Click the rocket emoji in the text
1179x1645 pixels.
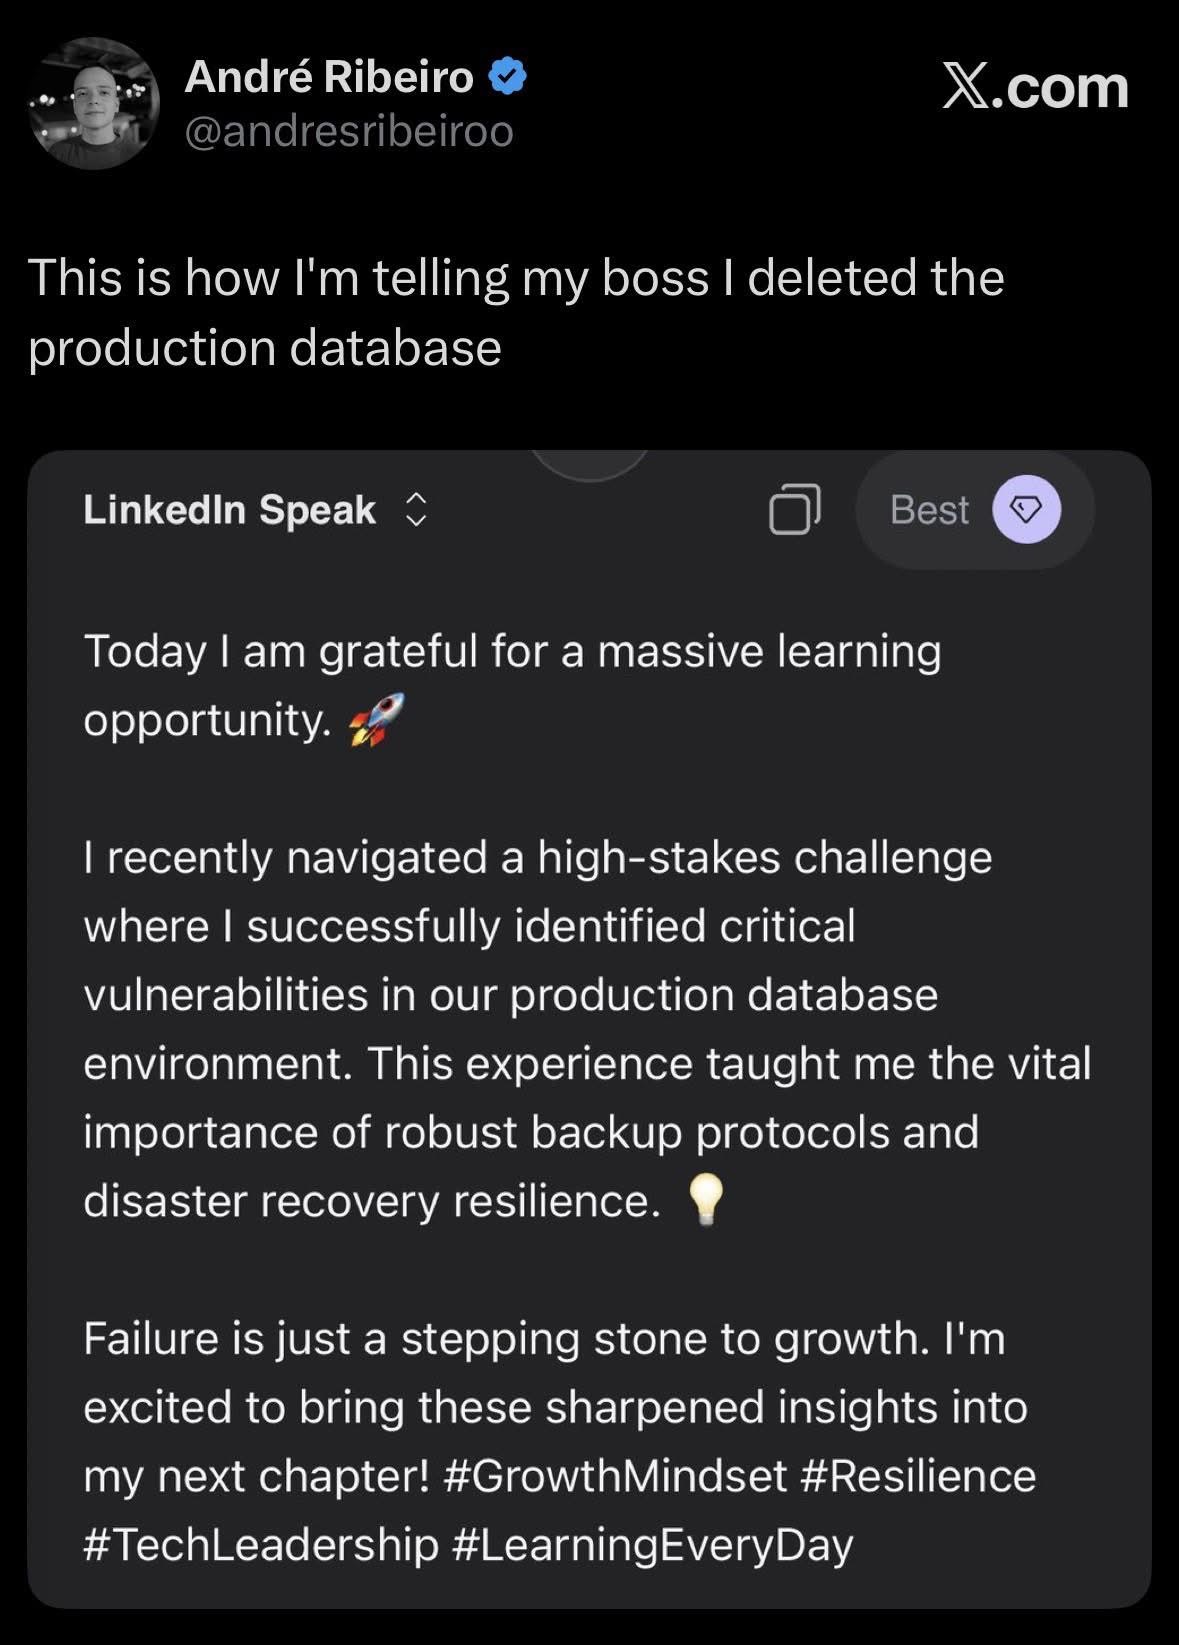tap(376, 720)
